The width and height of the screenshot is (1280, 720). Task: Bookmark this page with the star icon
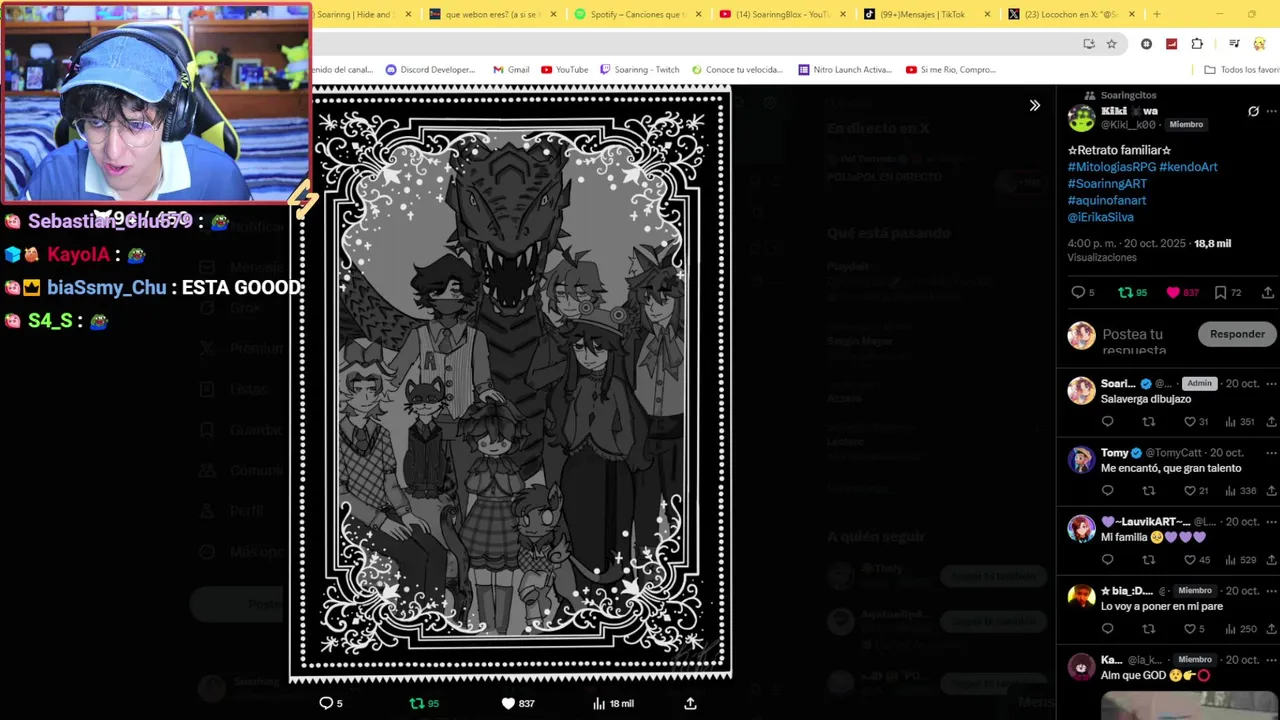tap(1112, 44)
